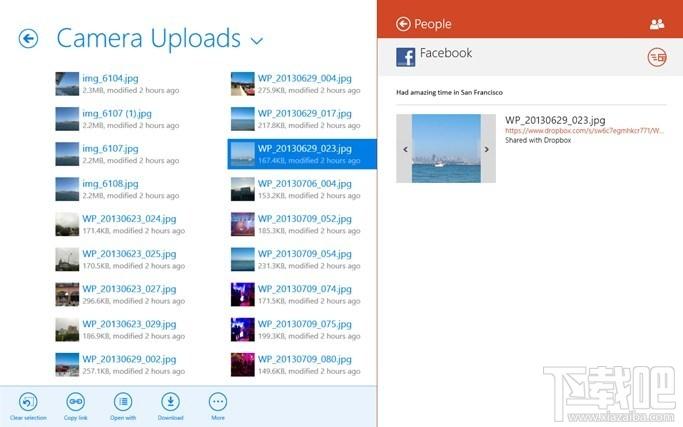Show previous image in share preview
The image size is (683, 427).
(405, 149)
